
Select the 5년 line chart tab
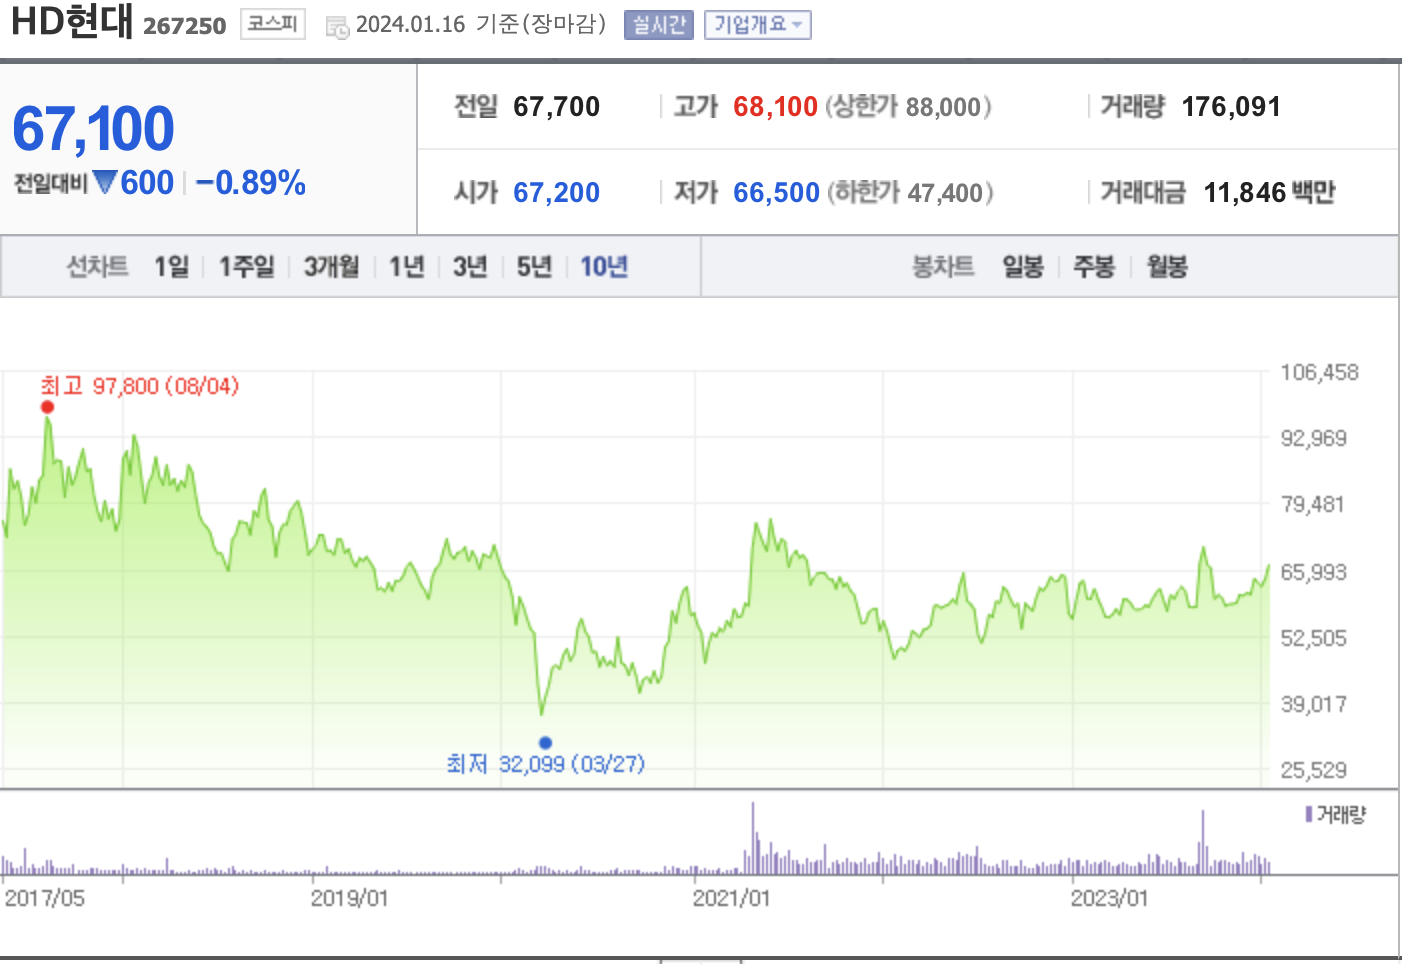534,267
